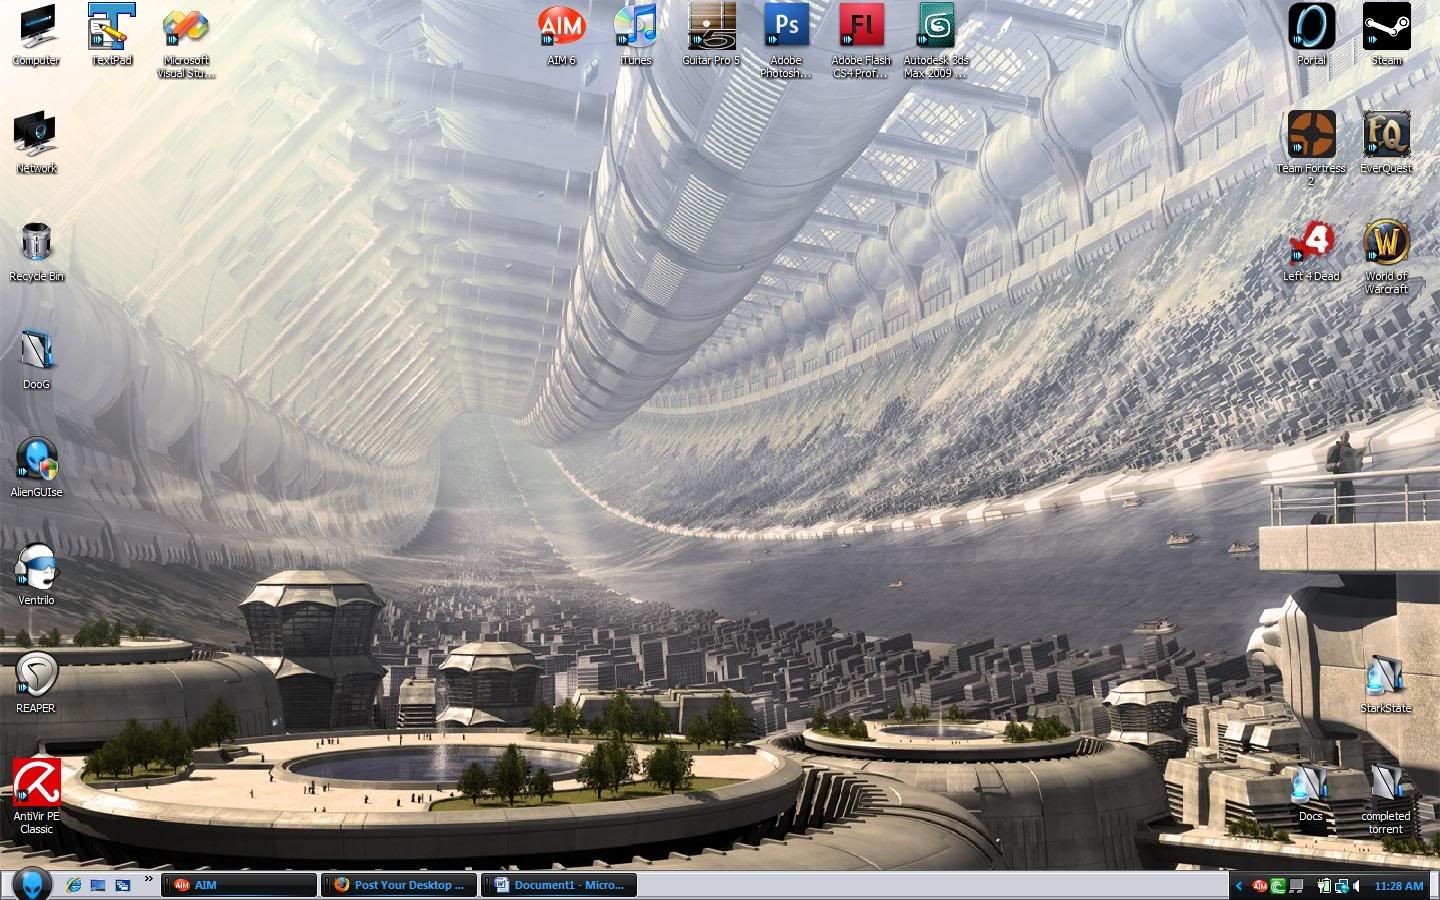Show hidden system tray icons arrow
The width and height of the screenshot is (1440, 900).
1239,885
